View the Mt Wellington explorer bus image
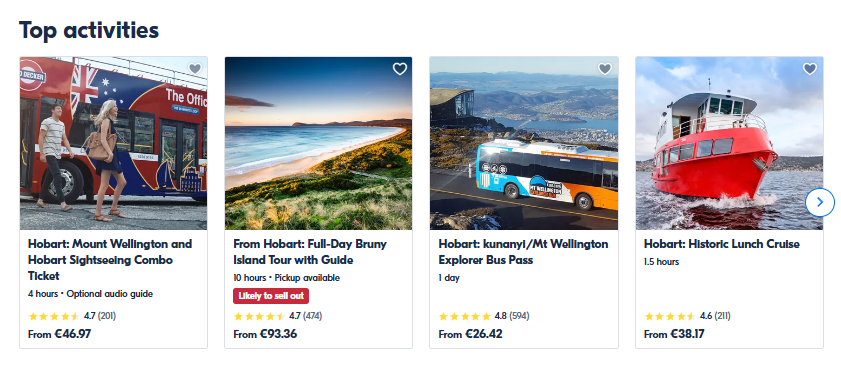 [523, 143]
